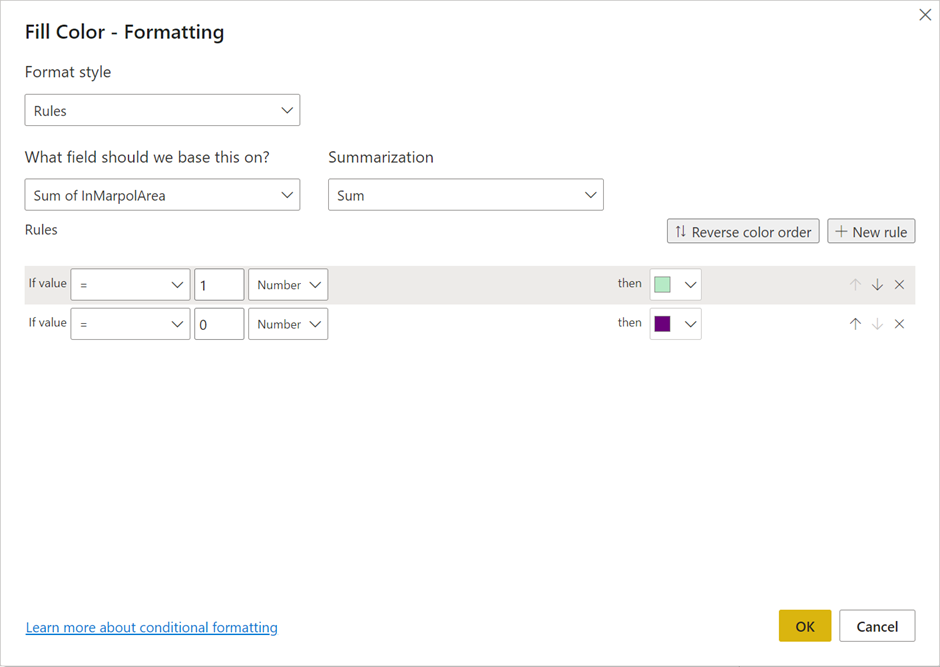Viewport: 940px width, 667px height.
Task: Change second rule's Number type dropdown
Action: (288, 324)
